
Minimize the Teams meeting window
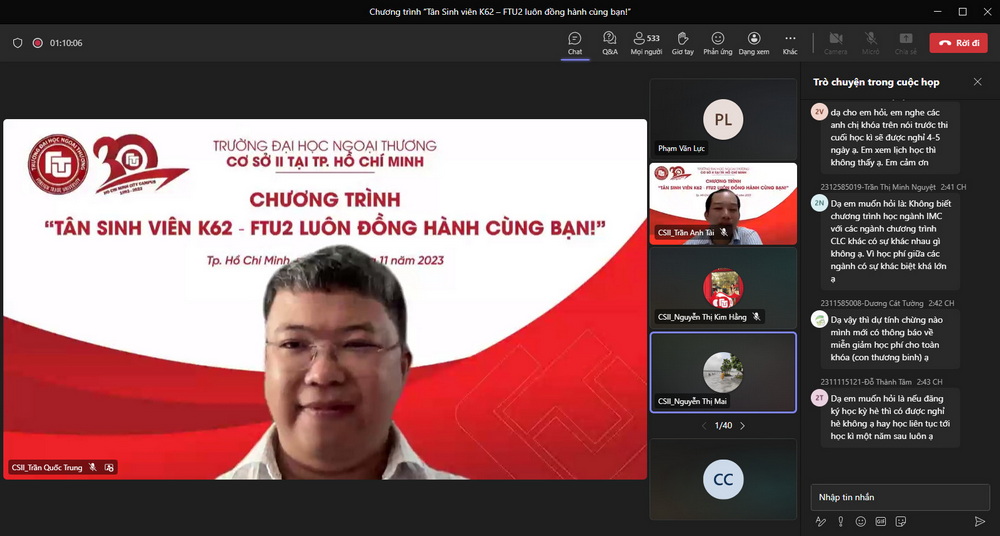click(938, 11)
